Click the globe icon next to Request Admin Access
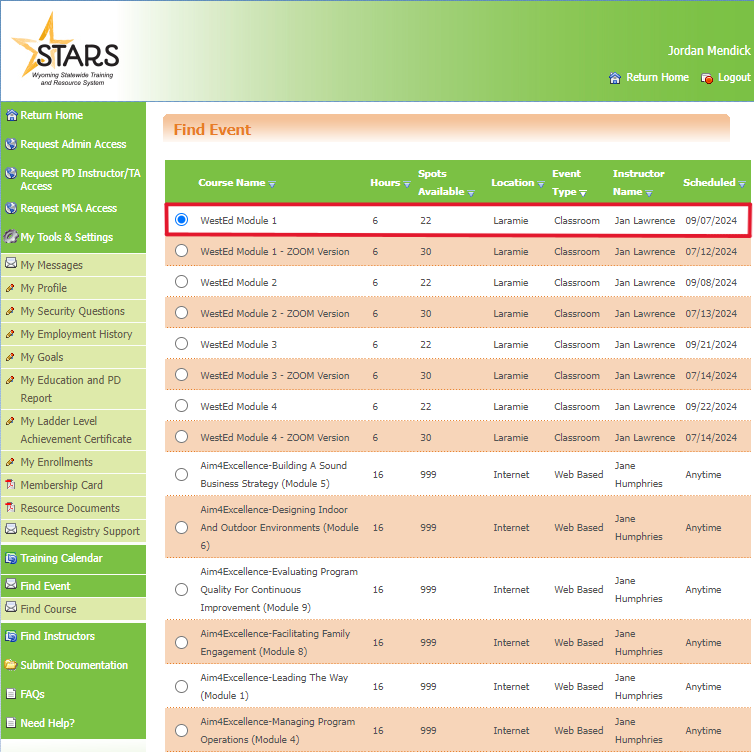 (11, 144)
